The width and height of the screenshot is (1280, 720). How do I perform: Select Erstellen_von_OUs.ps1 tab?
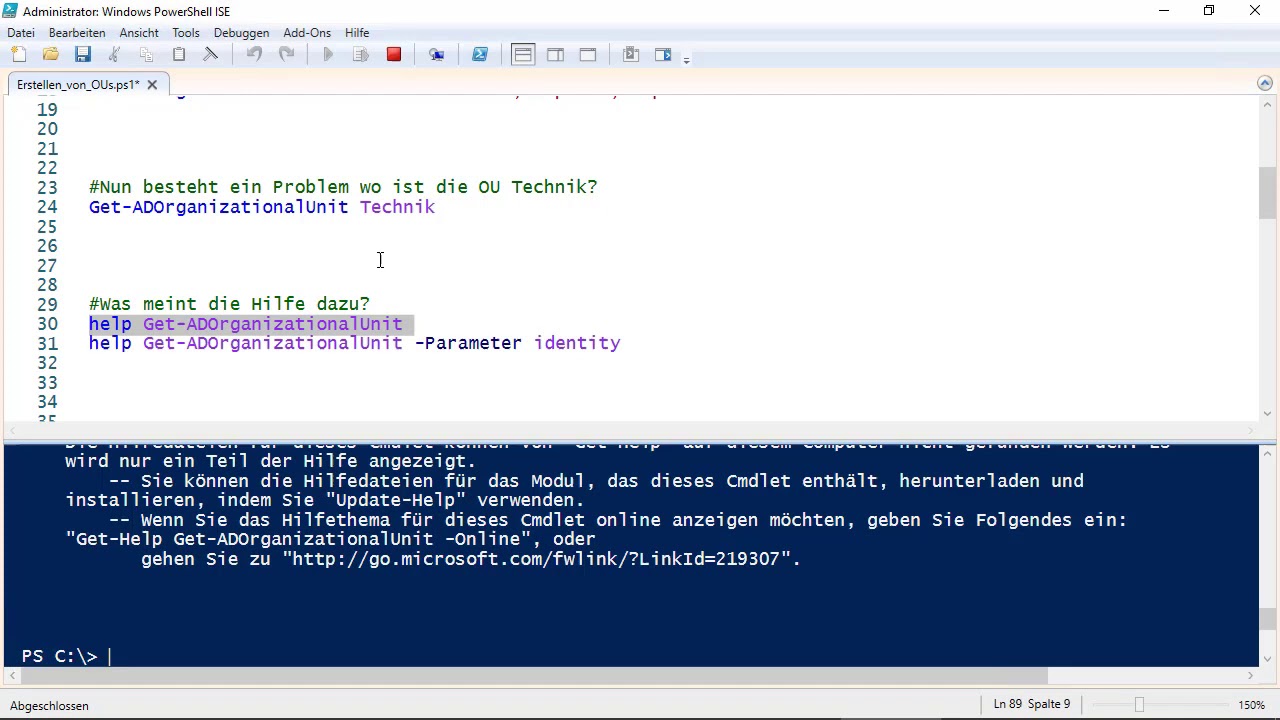point(78,85)
